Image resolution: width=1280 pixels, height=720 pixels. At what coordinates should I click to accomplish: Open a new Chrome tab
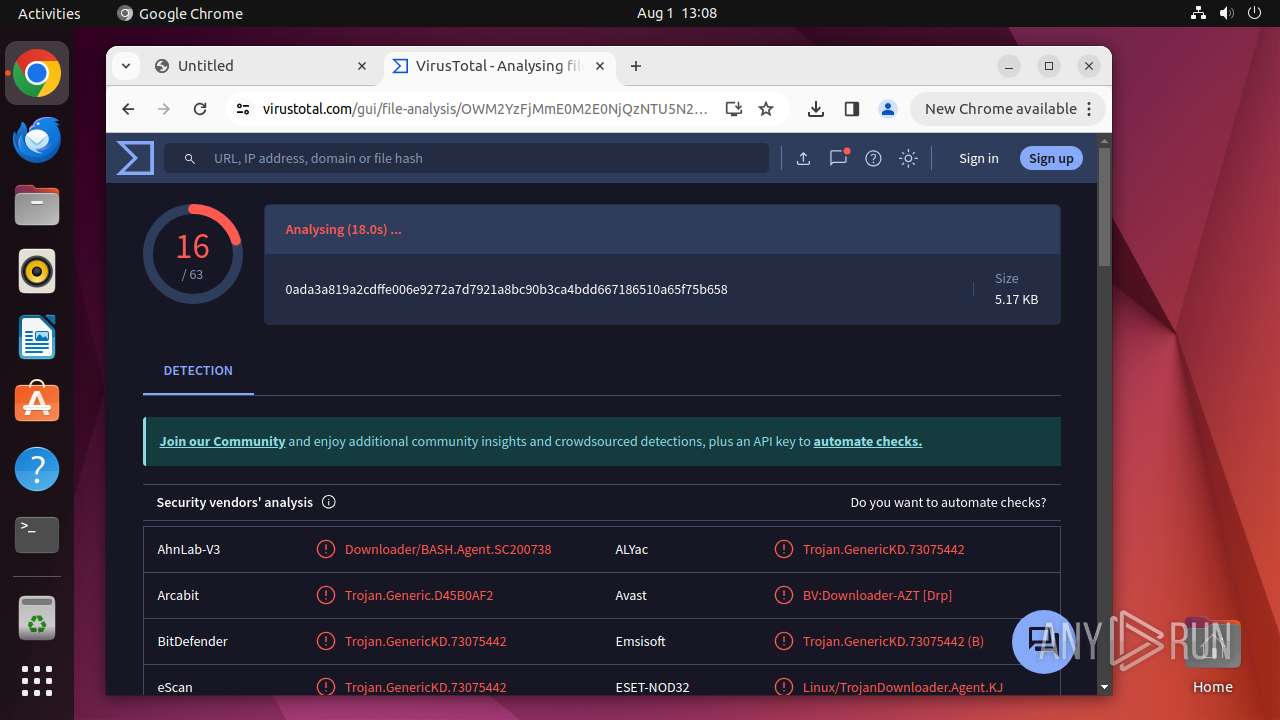(636, 66)
